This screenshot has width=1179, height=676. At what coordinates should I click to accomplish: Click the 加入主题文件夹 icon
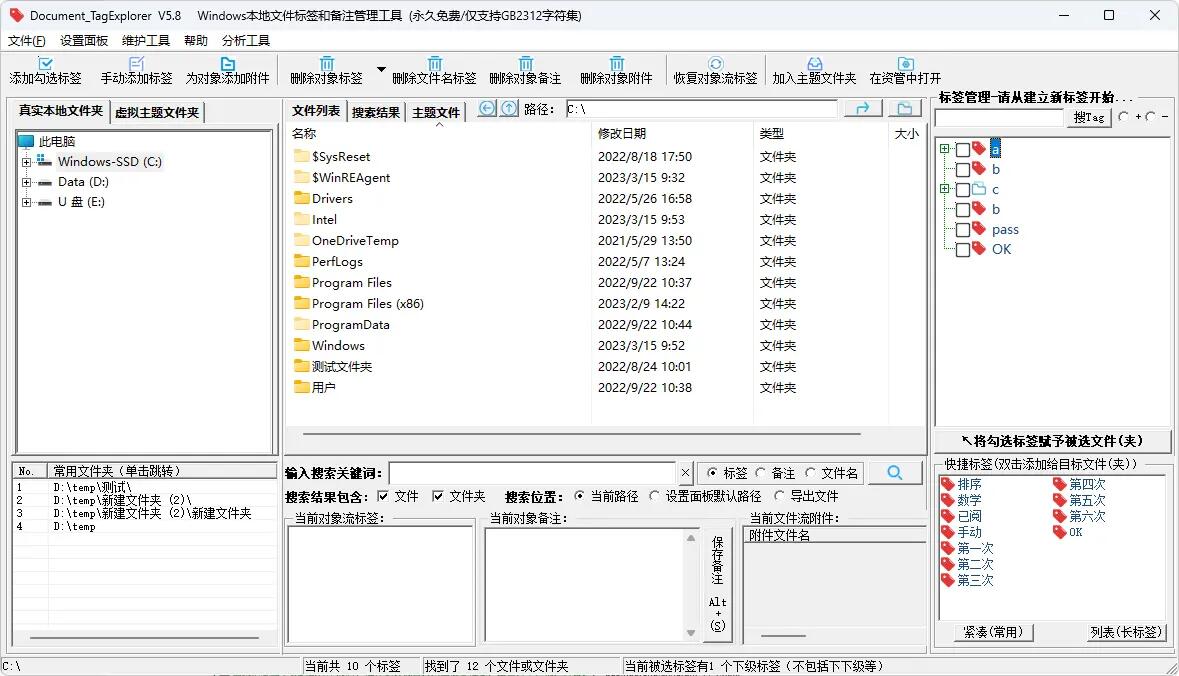tap(814, 64)
